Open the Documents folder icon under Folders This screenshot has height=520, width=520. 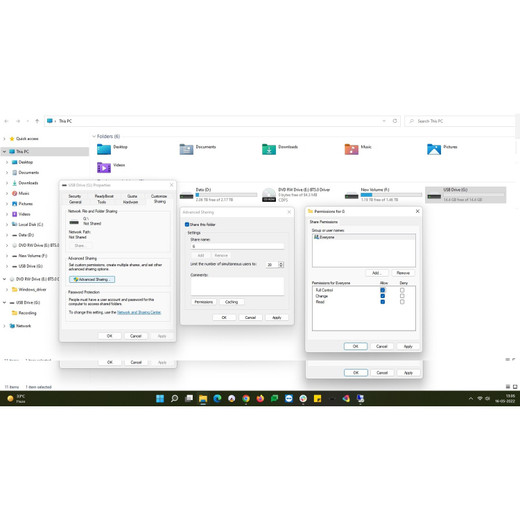tap(186, 149)
